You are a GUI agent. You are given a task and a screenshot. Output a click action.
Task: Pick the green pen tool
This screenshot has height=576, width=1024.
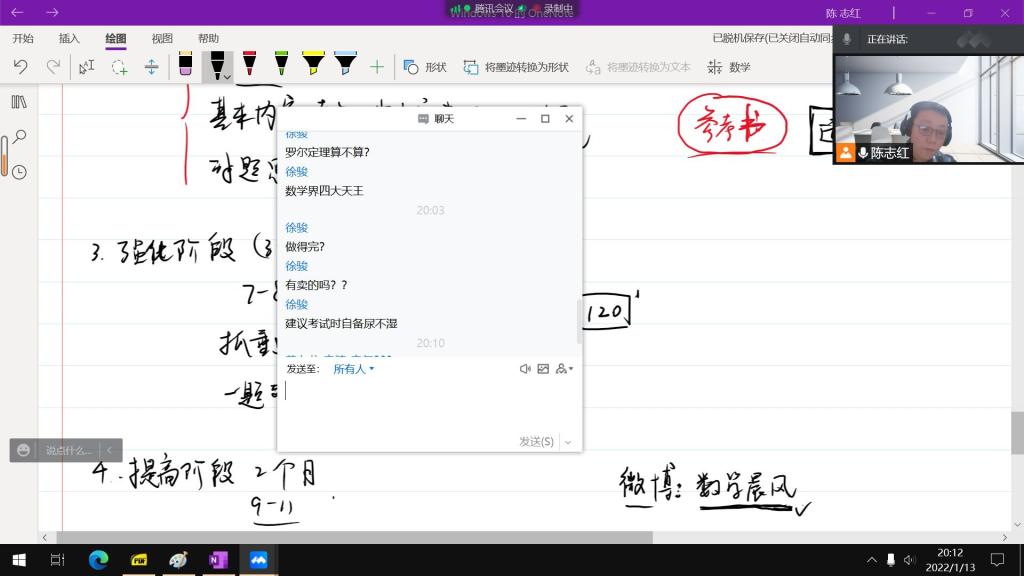click(281, 66)
